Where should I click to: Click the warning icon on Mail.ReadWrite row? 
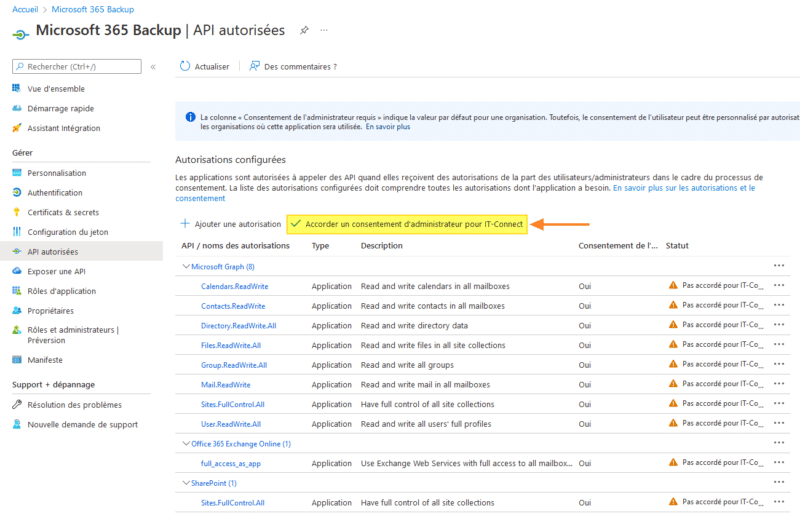(673, 384)
